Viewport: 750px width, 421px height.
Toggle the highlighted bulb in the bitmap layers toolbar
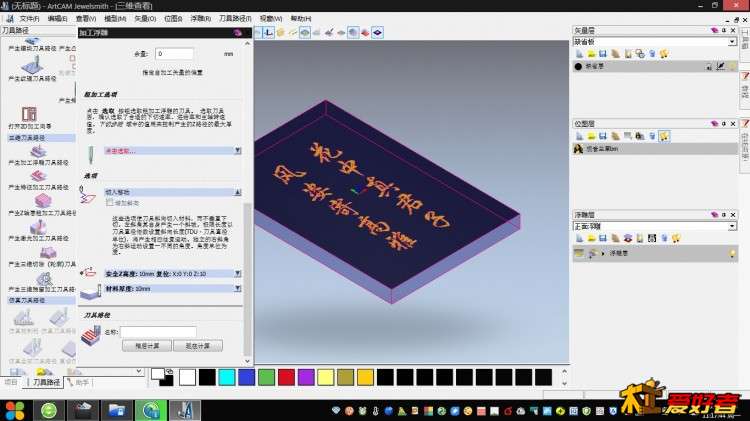664,136
